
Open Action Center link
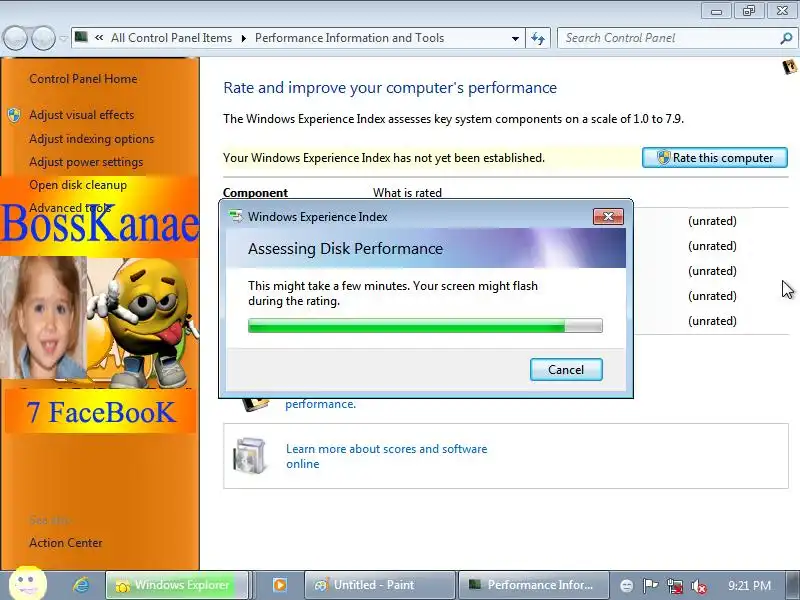point(66,543)
